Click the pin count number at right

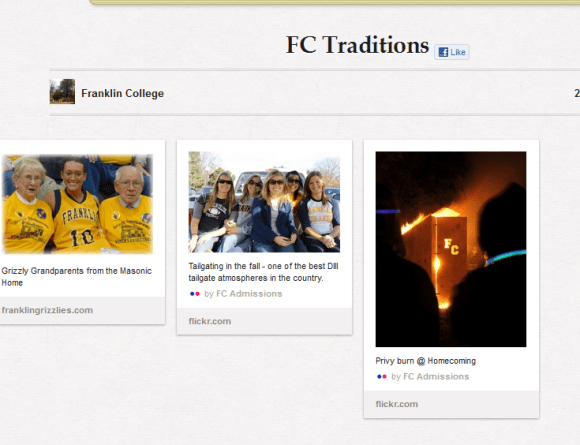pyautogui.click(x=577, y=93)
